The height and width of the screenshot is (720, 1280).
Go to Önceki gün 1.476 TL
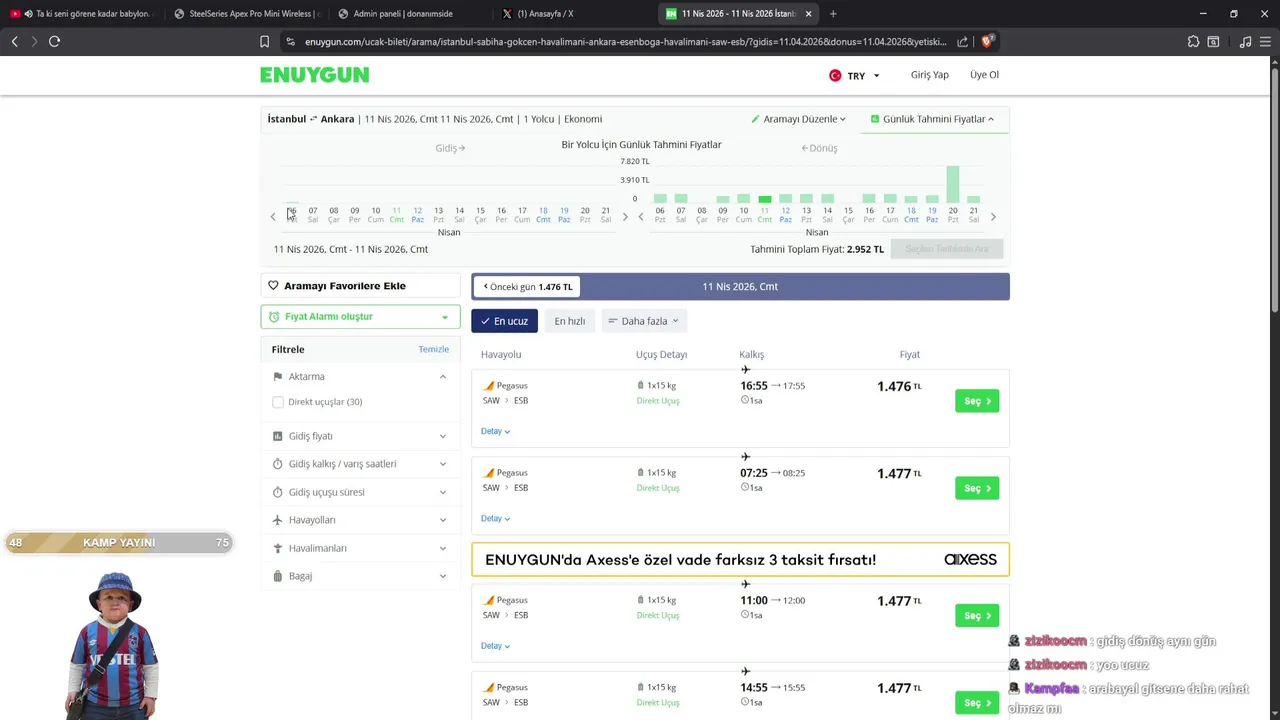click(x=527, y=287)
